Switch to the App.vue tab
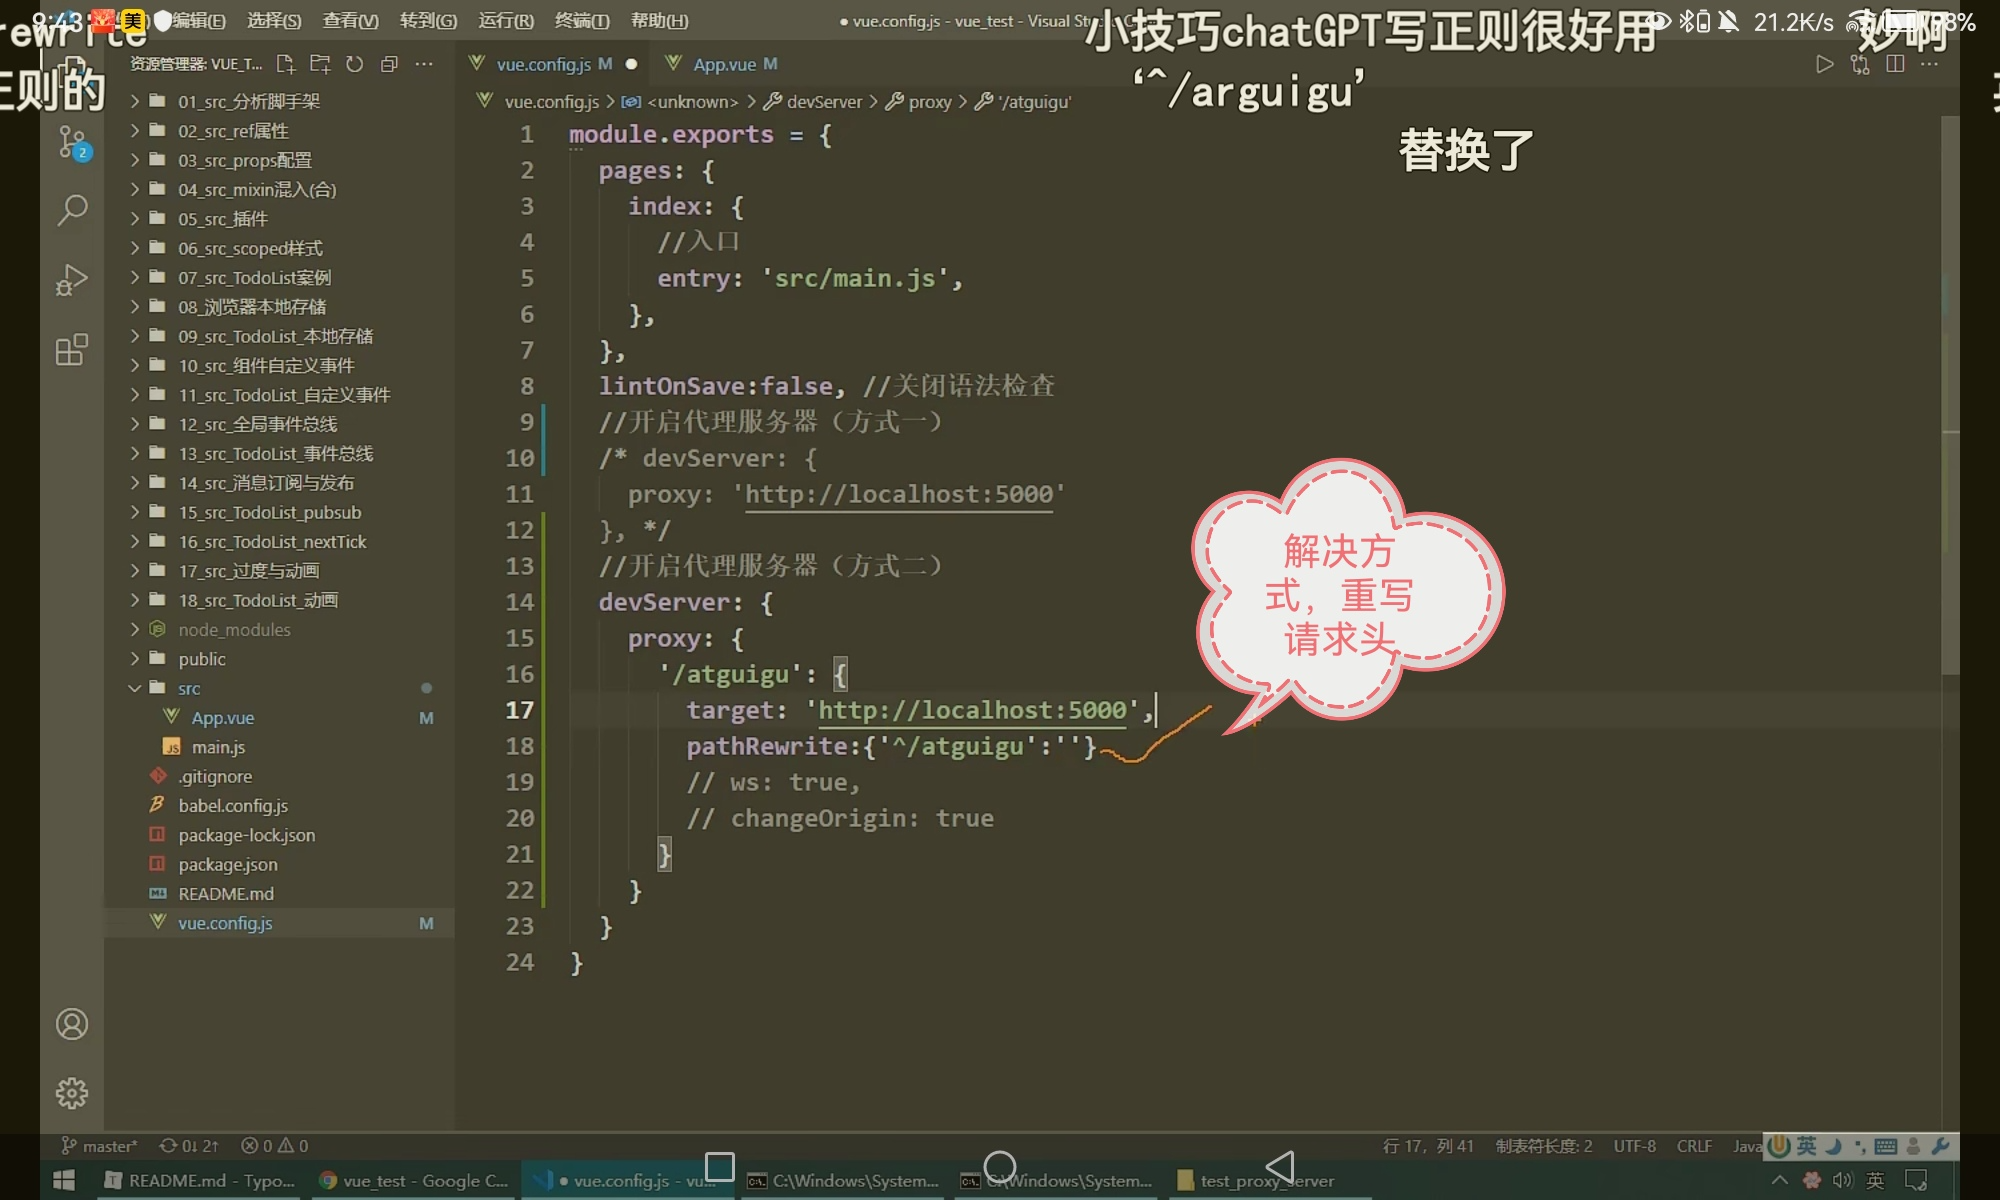2000x1200 pixels. 724,64
